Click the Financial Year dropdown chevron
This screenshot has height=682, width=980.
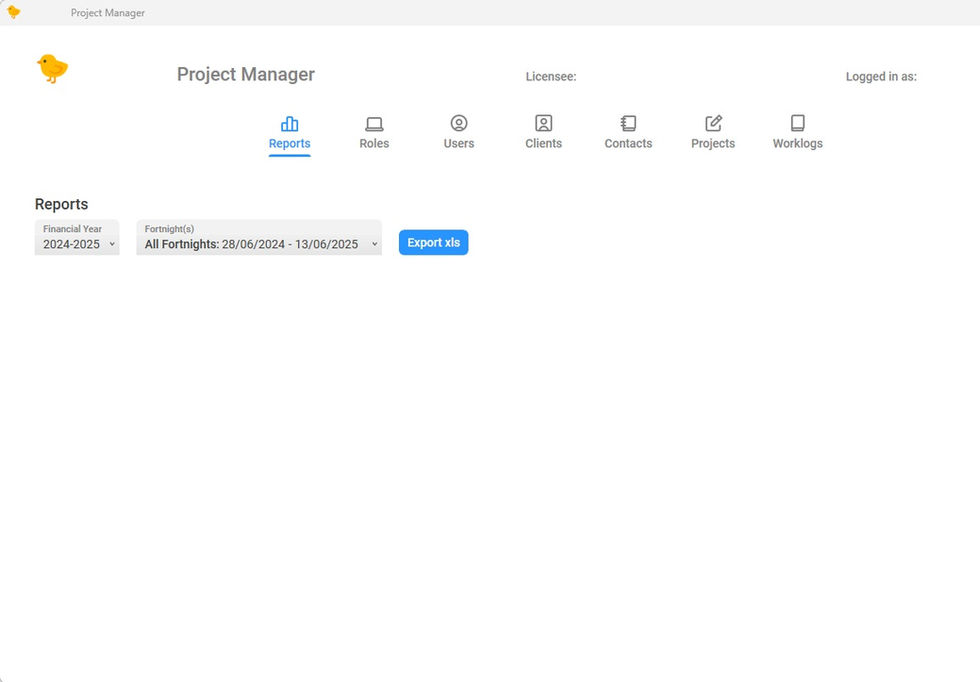tap(111, 244)
